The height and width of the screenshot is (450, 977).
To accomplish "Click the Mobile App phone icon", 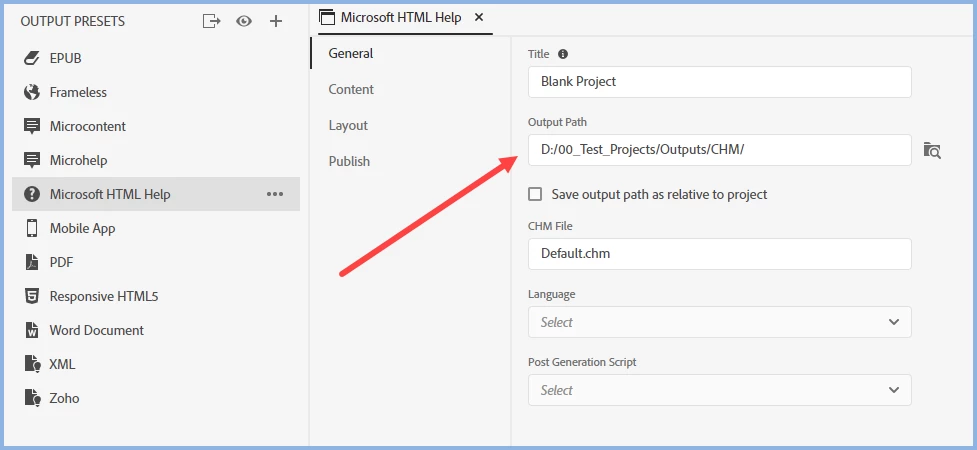I will tap(32, 228).
